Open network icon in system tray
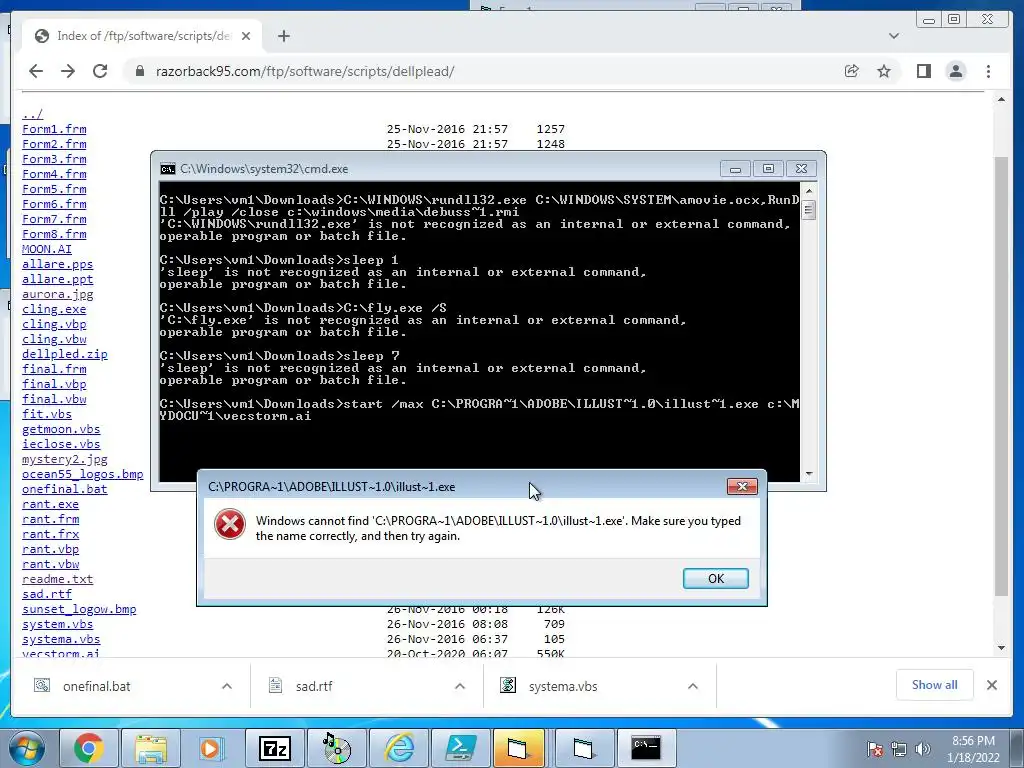 point(899,749)
